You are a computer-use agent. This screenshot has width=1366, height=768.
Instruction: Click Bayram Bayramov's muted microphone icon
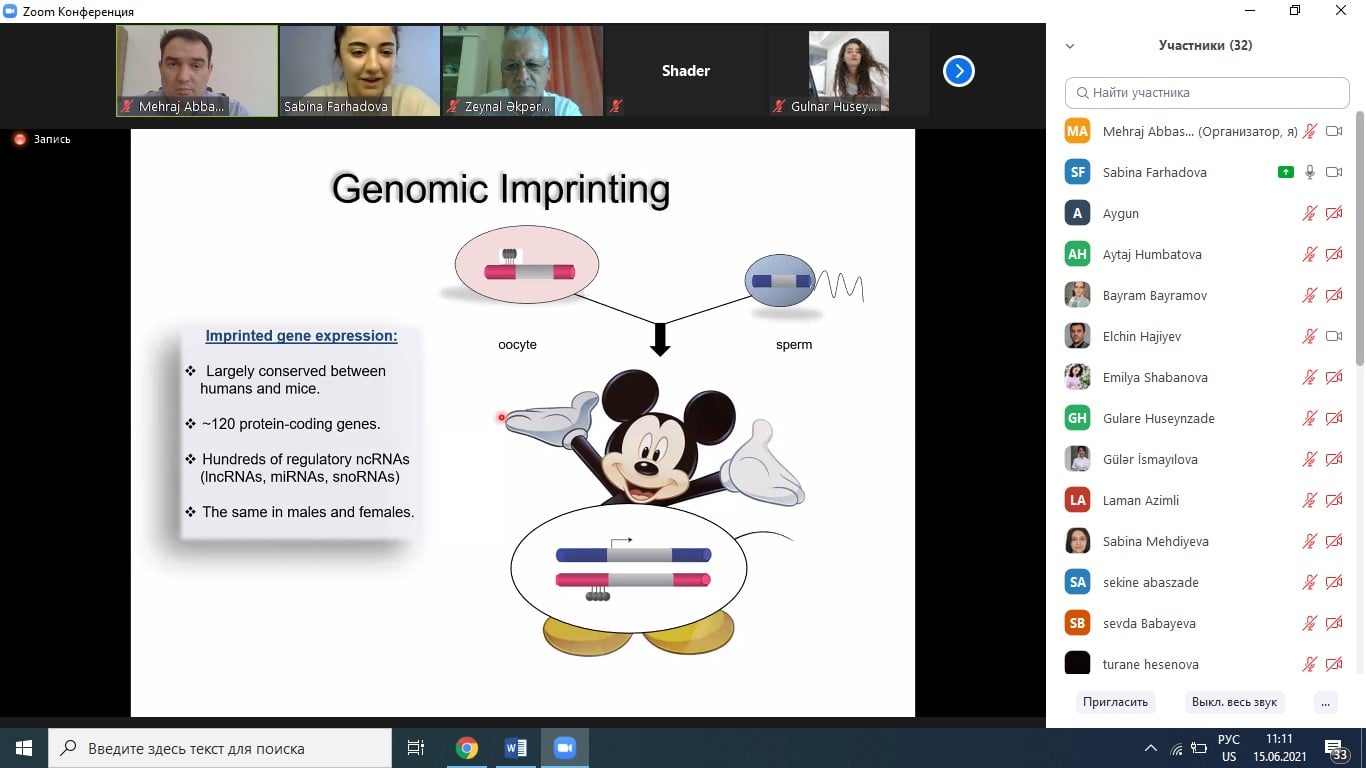[x=1310, y=295]
